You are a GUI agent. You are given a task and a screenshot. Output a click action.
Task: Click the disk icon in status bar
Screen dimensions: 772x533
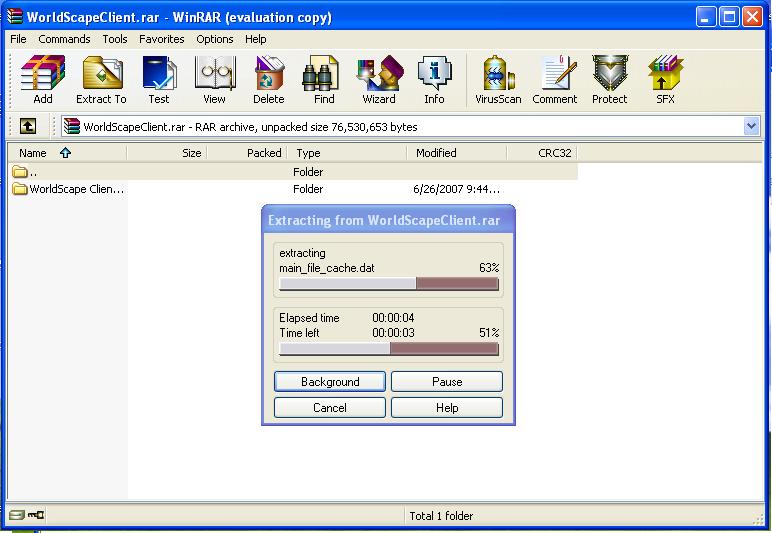(17, 515)
